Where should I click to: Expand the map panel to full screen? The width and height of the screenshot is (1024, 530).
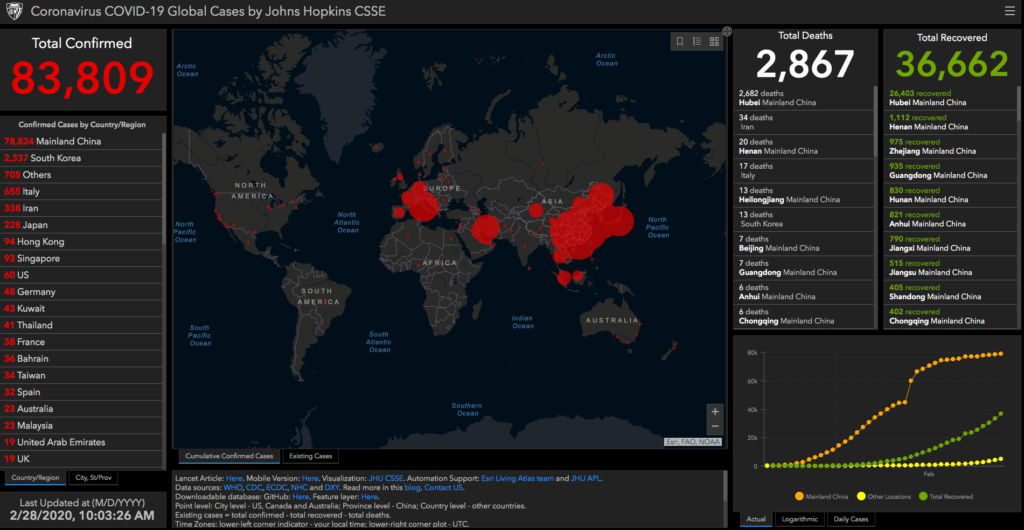[727, 31]
